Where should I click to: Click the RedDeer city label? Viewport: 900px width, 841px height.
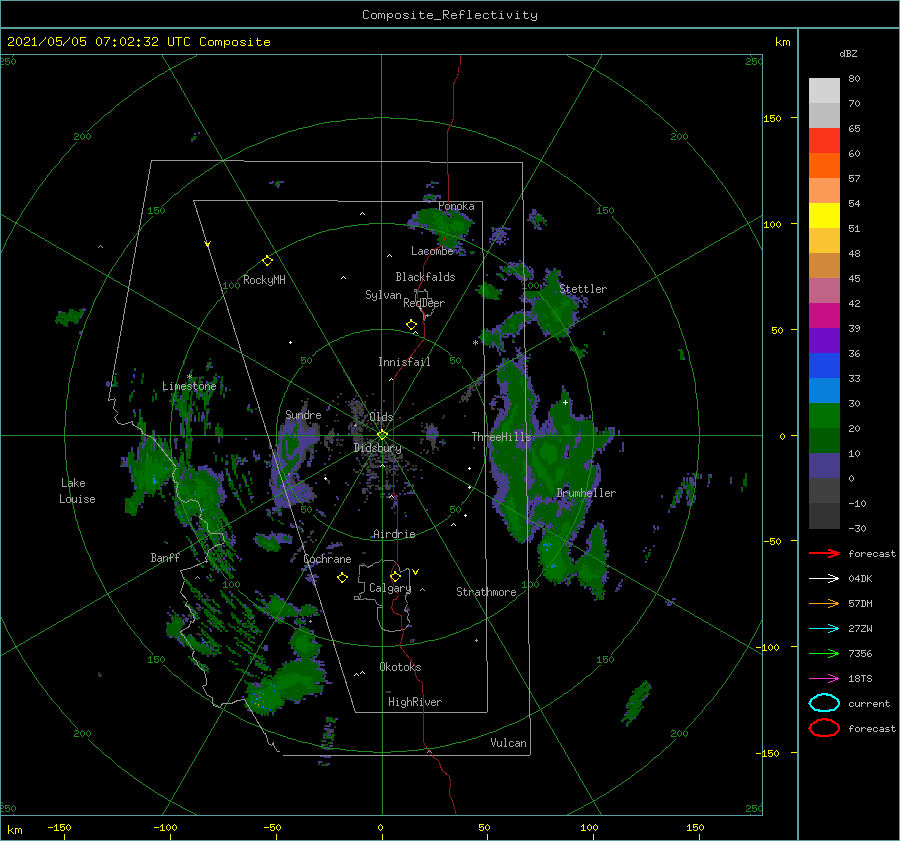coord(424,303)
